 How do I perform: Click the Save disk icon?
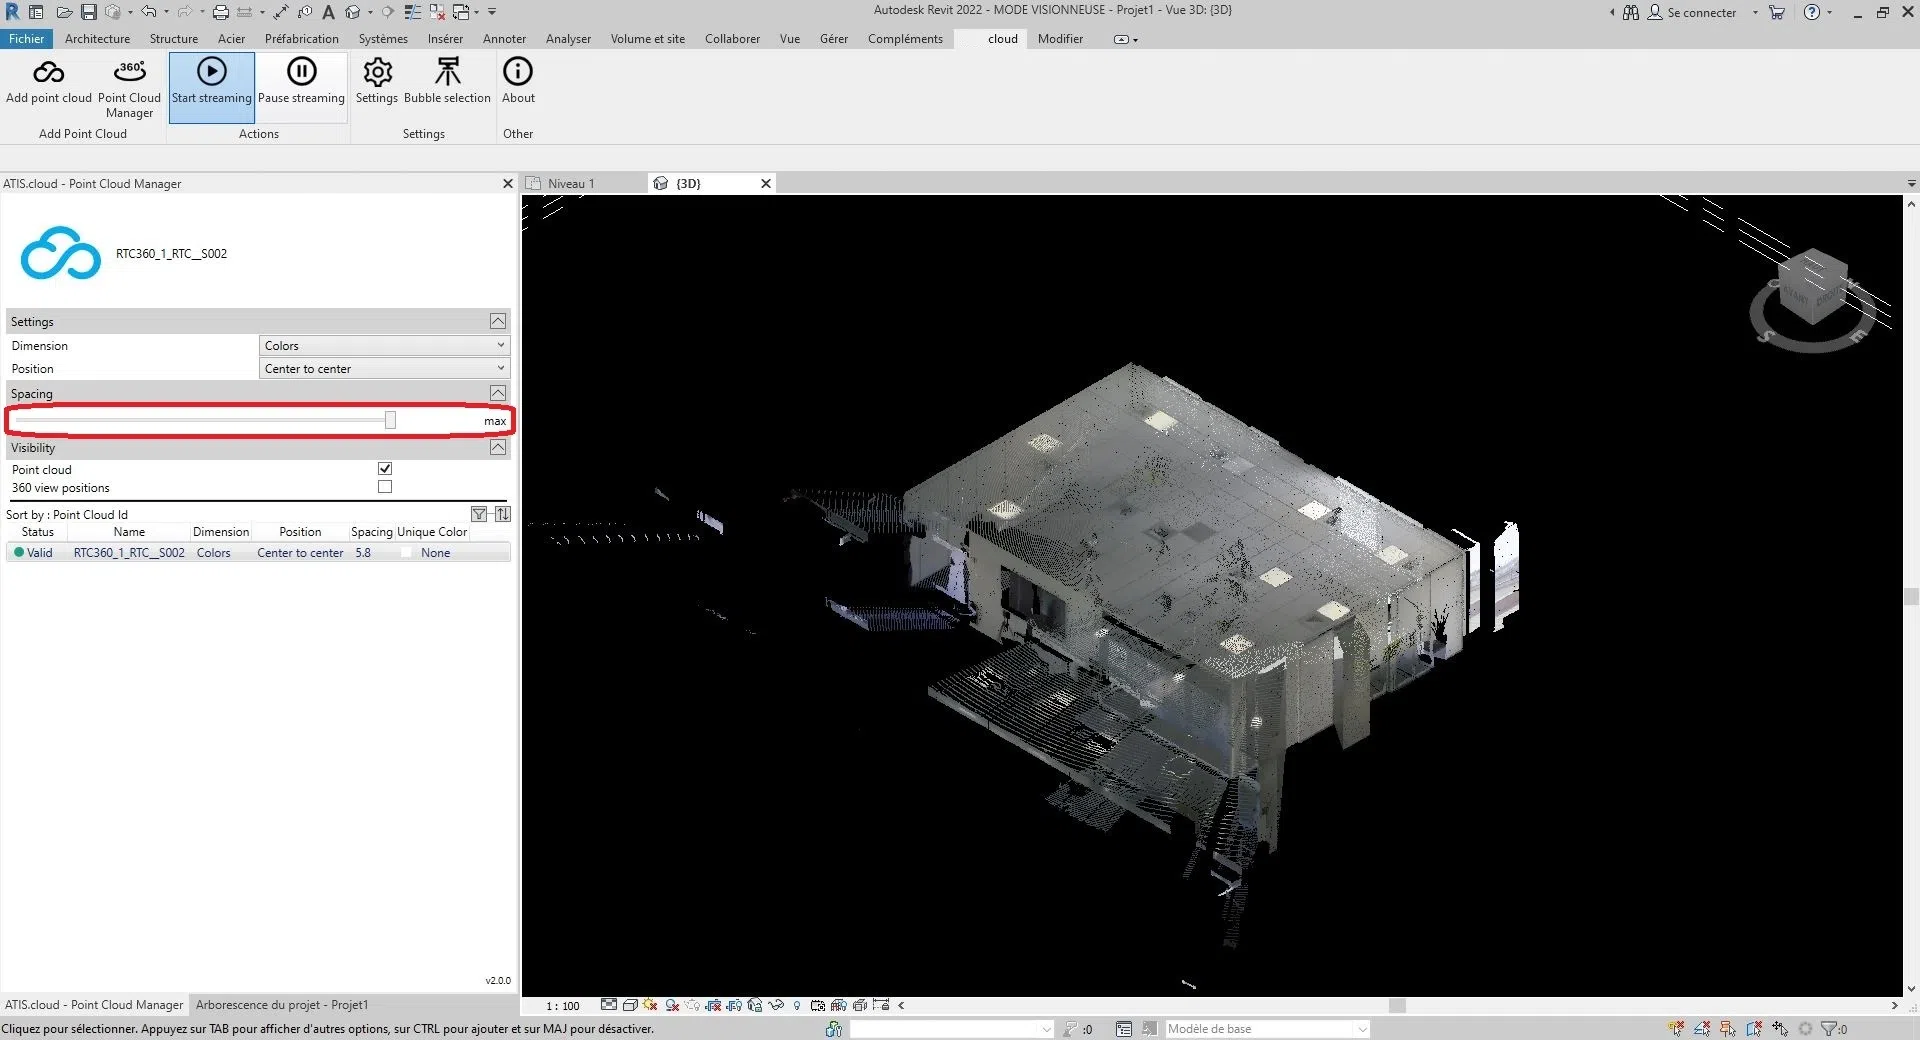coord(89,12)
